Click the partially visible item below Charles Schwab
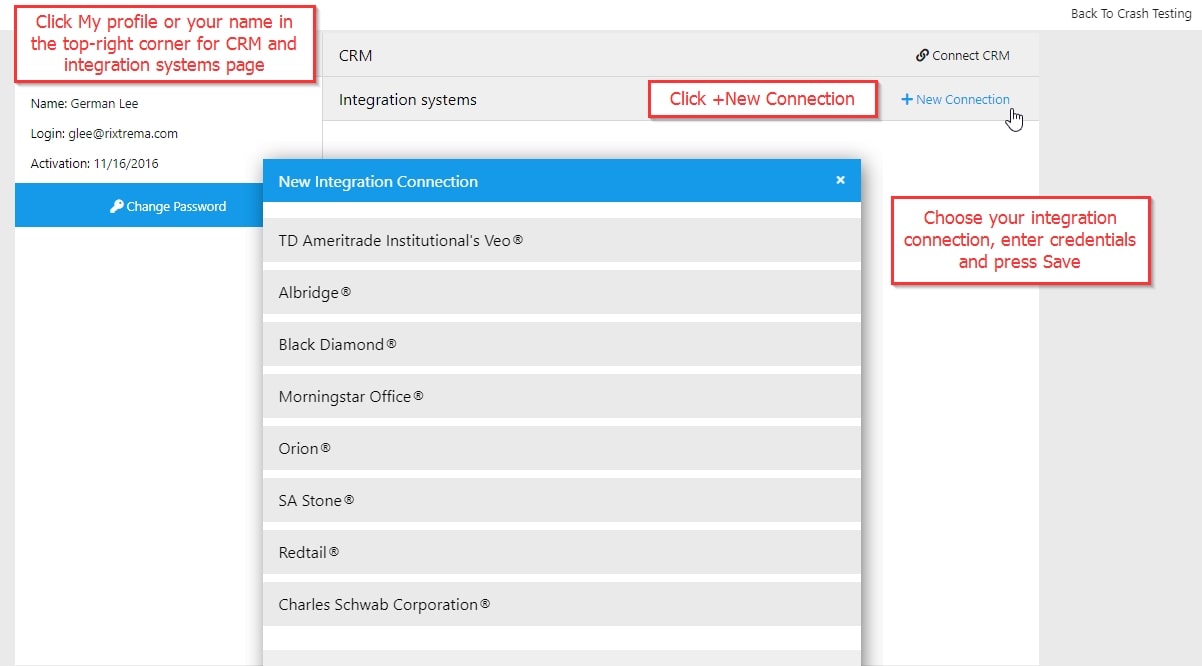This screenshot has height=666, width=1202. click(561, 657)
